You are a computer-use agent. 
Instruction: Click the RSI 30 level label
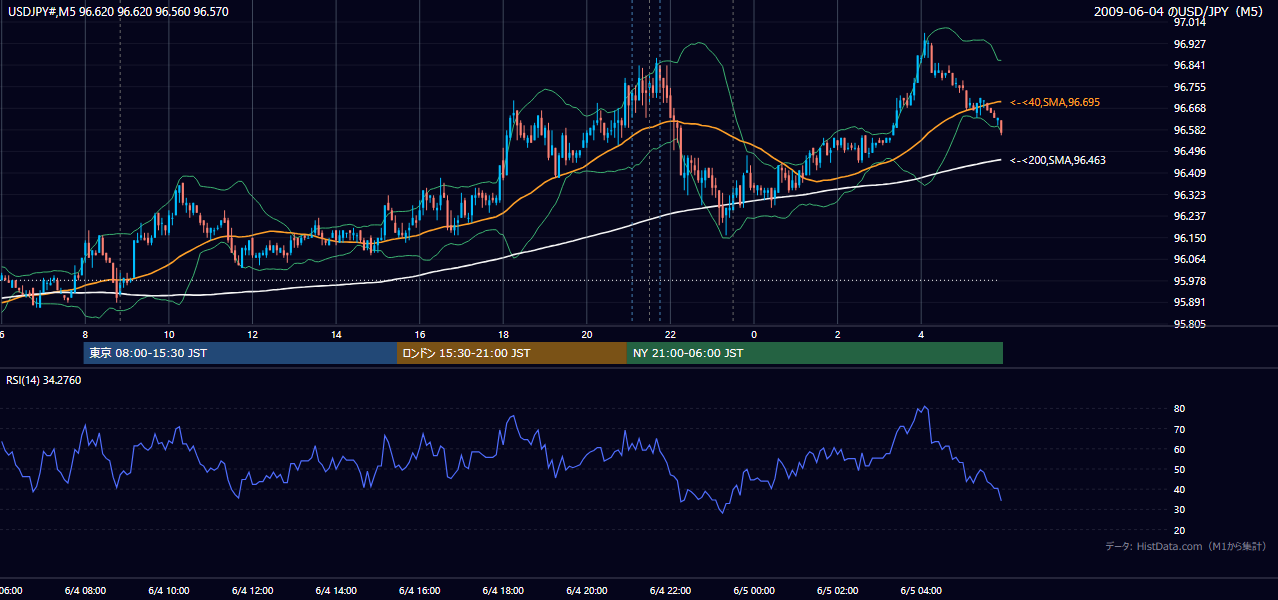click(x=1180, y=510)
